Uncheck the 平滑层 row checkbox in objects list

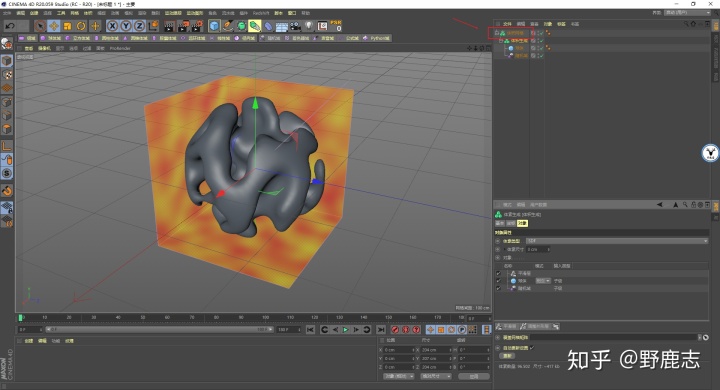click(498, 273)
